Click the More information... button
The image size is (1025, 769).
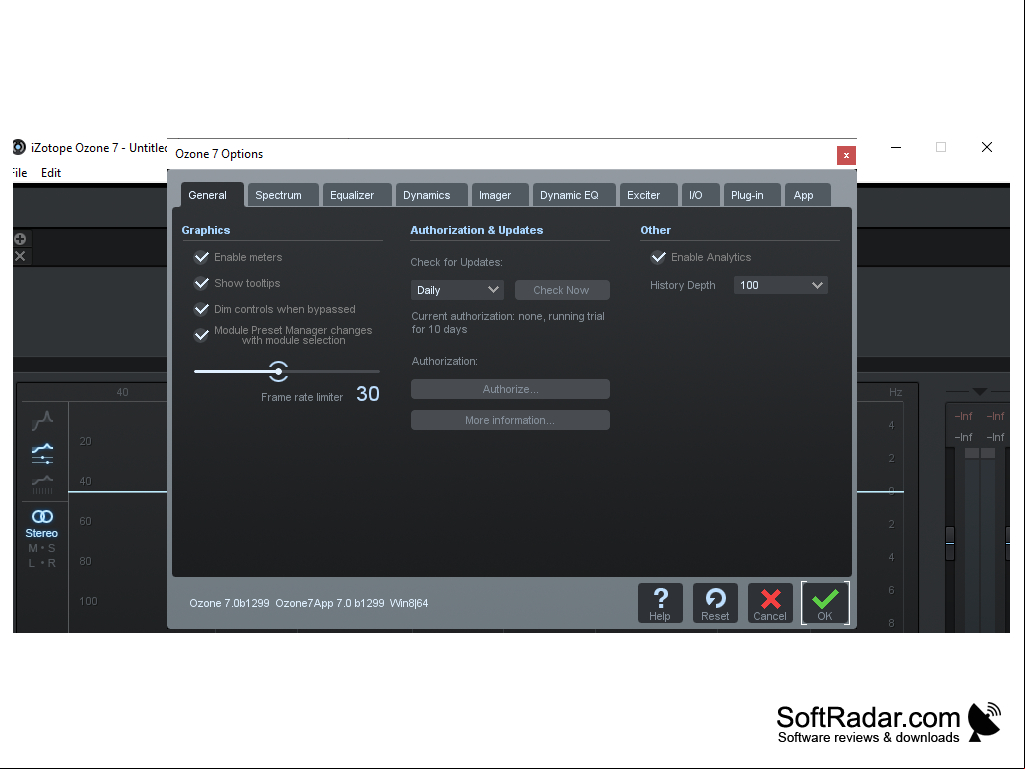click(511, 420)
